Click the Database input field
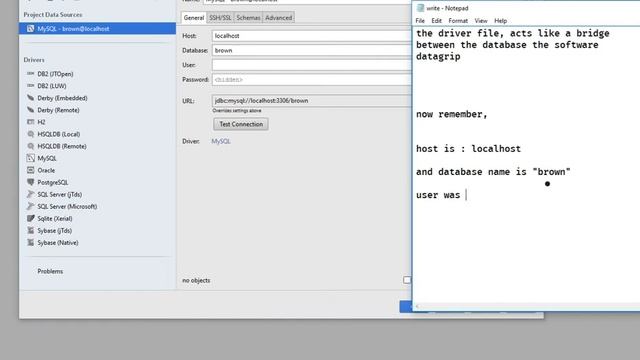 pyautogui.click(x=312, y=50)
